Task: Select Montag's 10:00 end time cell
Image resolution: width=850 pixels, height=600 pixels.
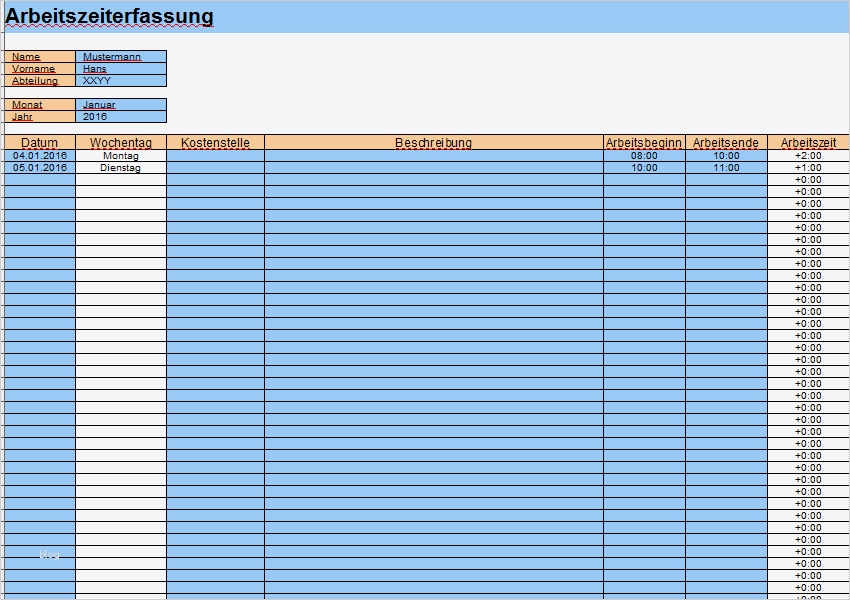Action: (x=726, y=156)
